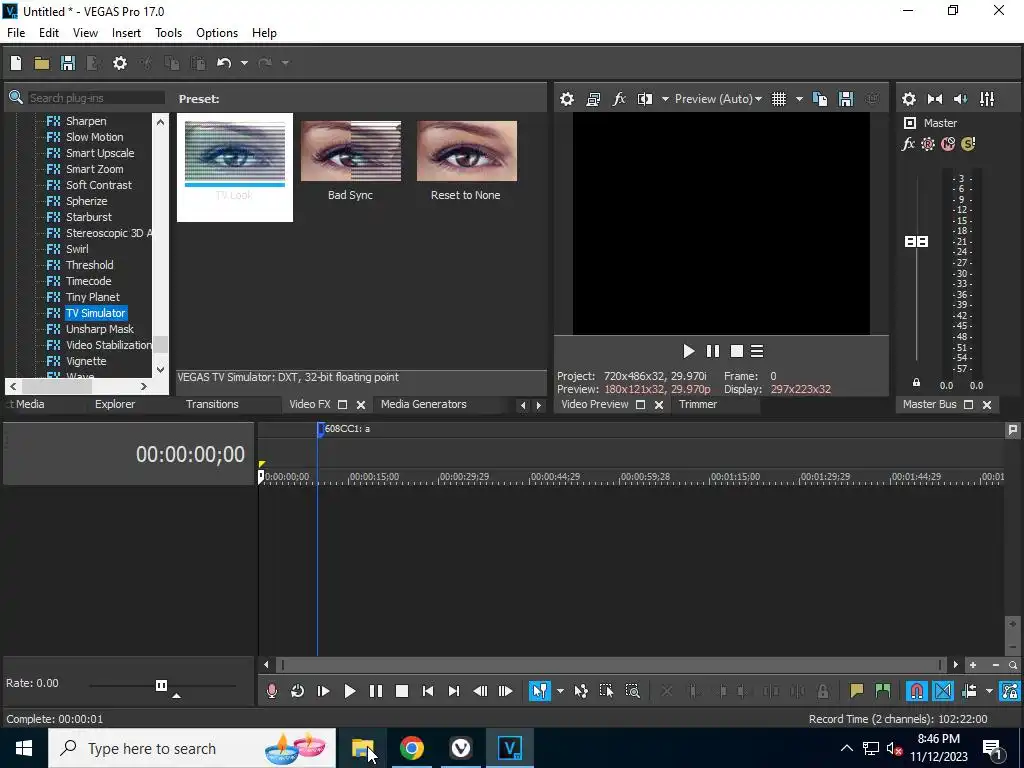The height and width of the screenshot is (768, 1024).
Task: Open the undo history dropdown arrow
Action: 244,63
